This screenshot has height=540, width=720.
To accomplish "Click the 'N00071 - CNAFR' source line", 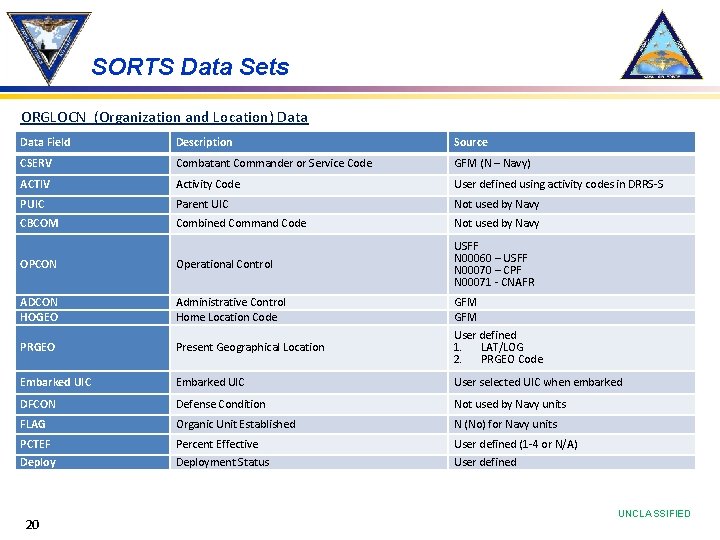I will tap(494, 282).
